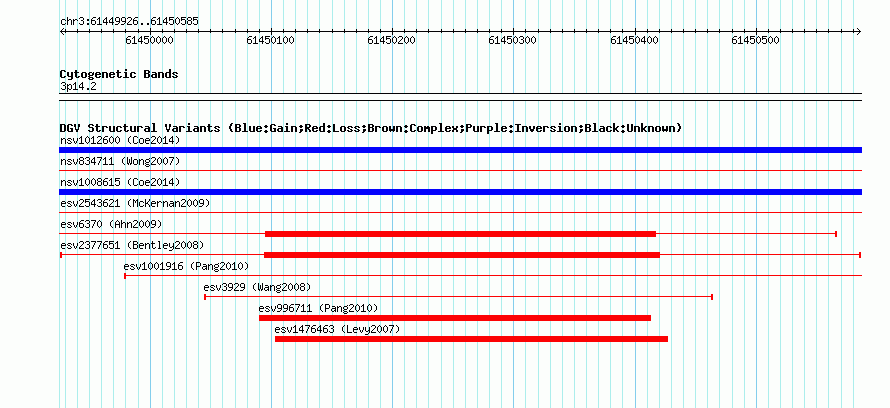The width and height of the screenshot is (890, 408).
Task: Select the thin red line under esv1001916
Action: [493, 276]
